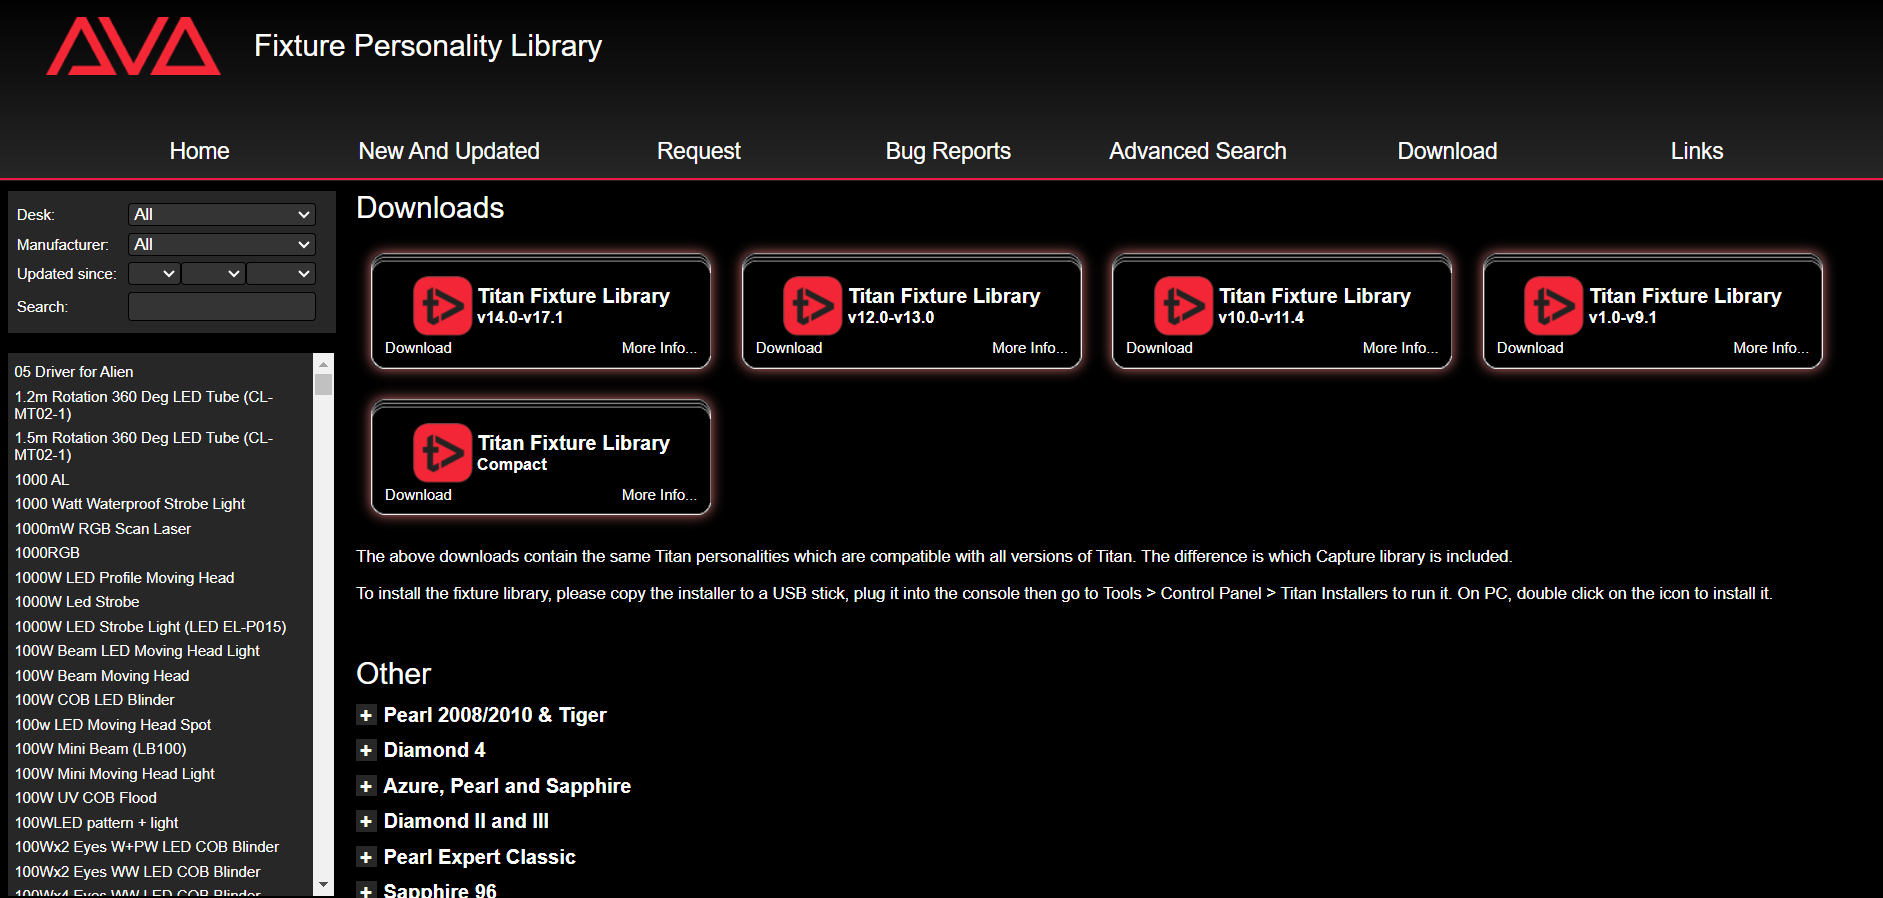
Task: Expand the Diamond 4 section
Action: point(366,751)
